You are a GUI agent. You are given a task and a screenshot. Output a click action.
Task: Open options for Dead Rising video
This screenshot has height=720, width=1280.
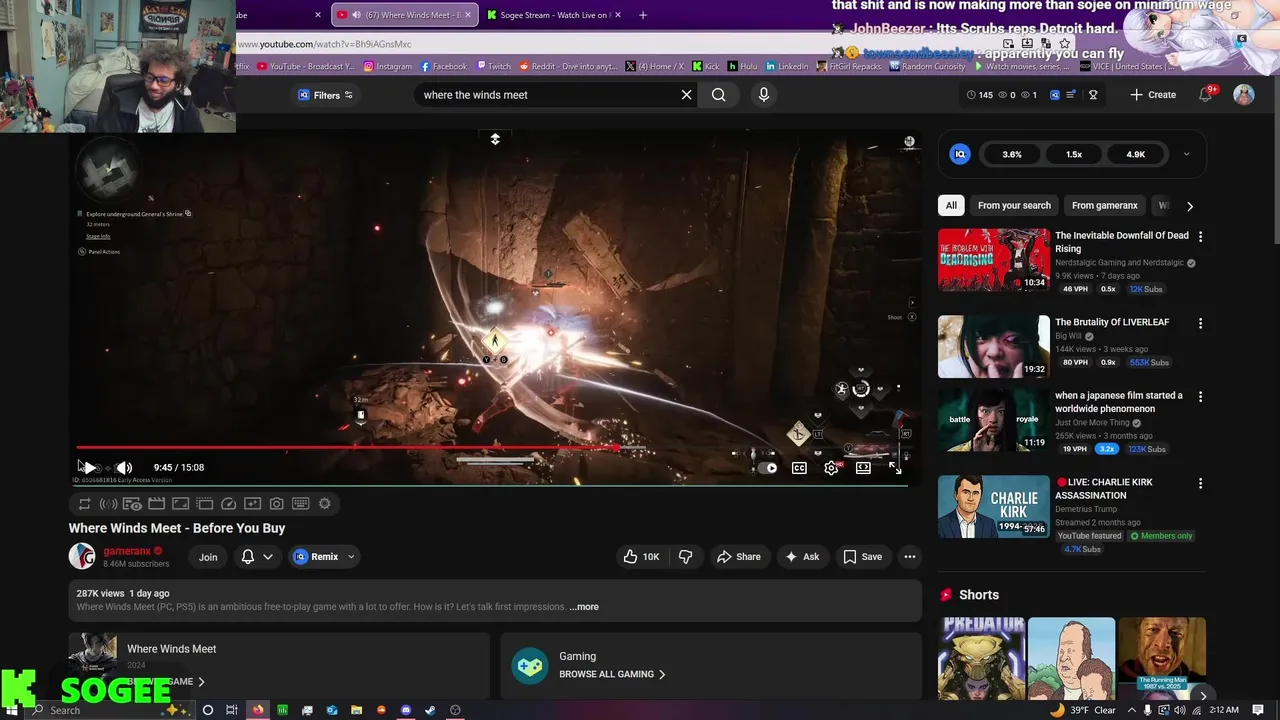[x=1200, y=237]
